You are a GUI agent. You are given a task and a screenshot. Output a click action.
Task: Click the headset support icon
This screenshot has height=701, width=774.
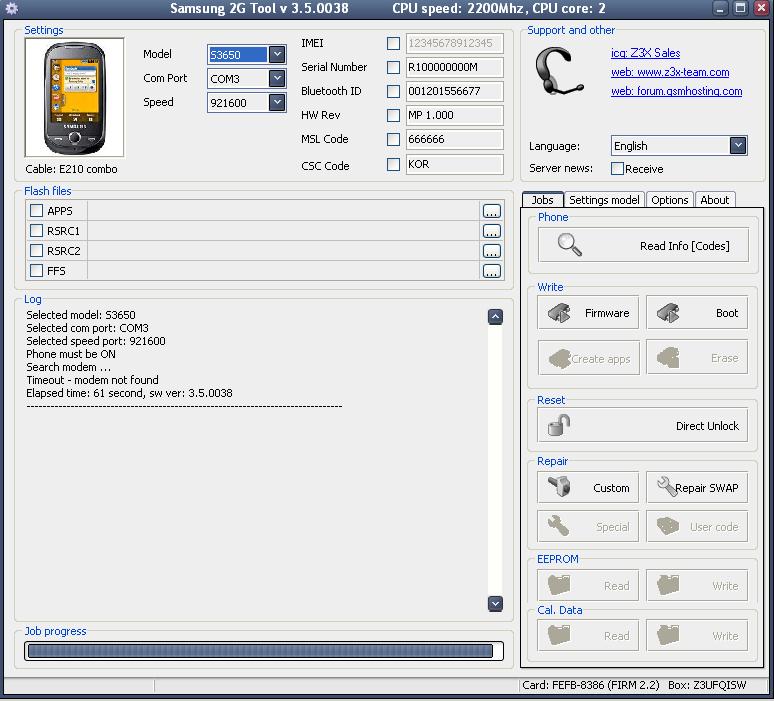click(x=558, y=72)
